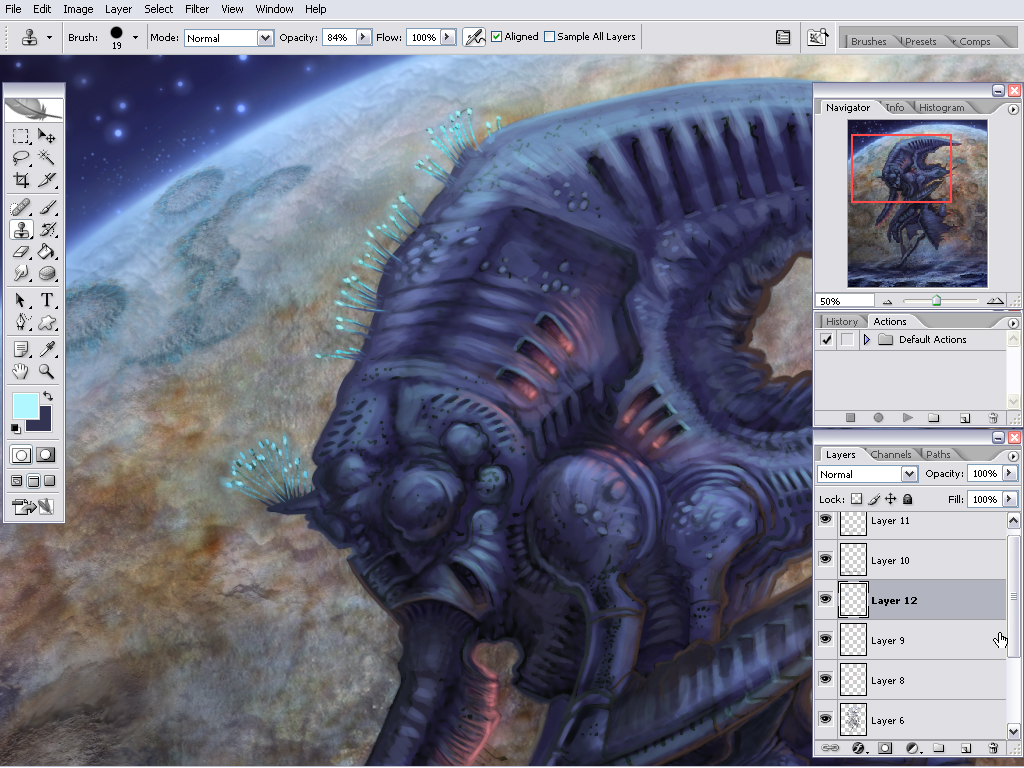
Task: Activate the Zoom magnifier tool
Action: pyautogui.click(x=46, y=372)
